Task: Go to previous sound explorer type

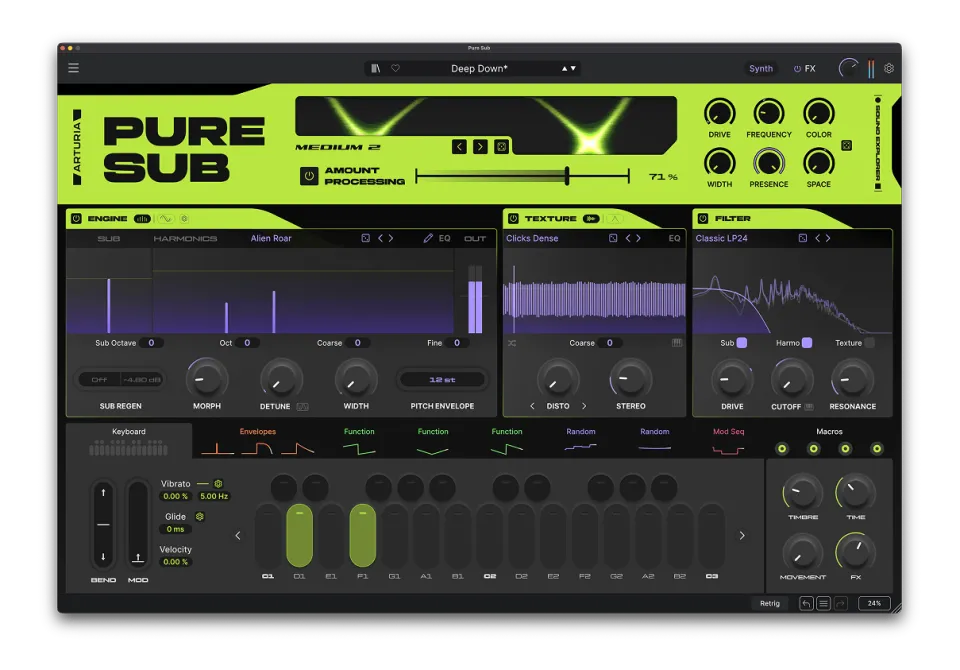Action: 459,146
